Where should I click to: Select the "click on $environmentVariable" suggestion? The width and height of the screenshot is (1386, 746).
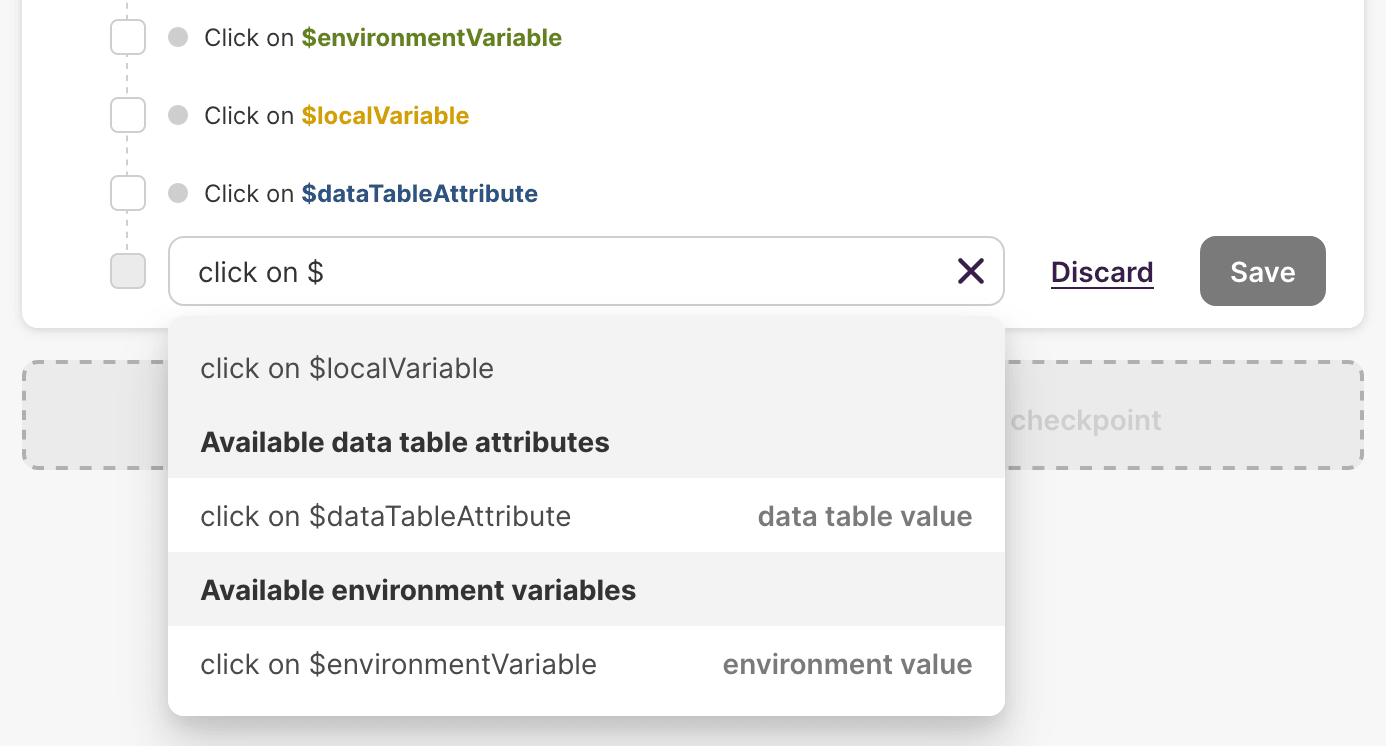[398, 664]
